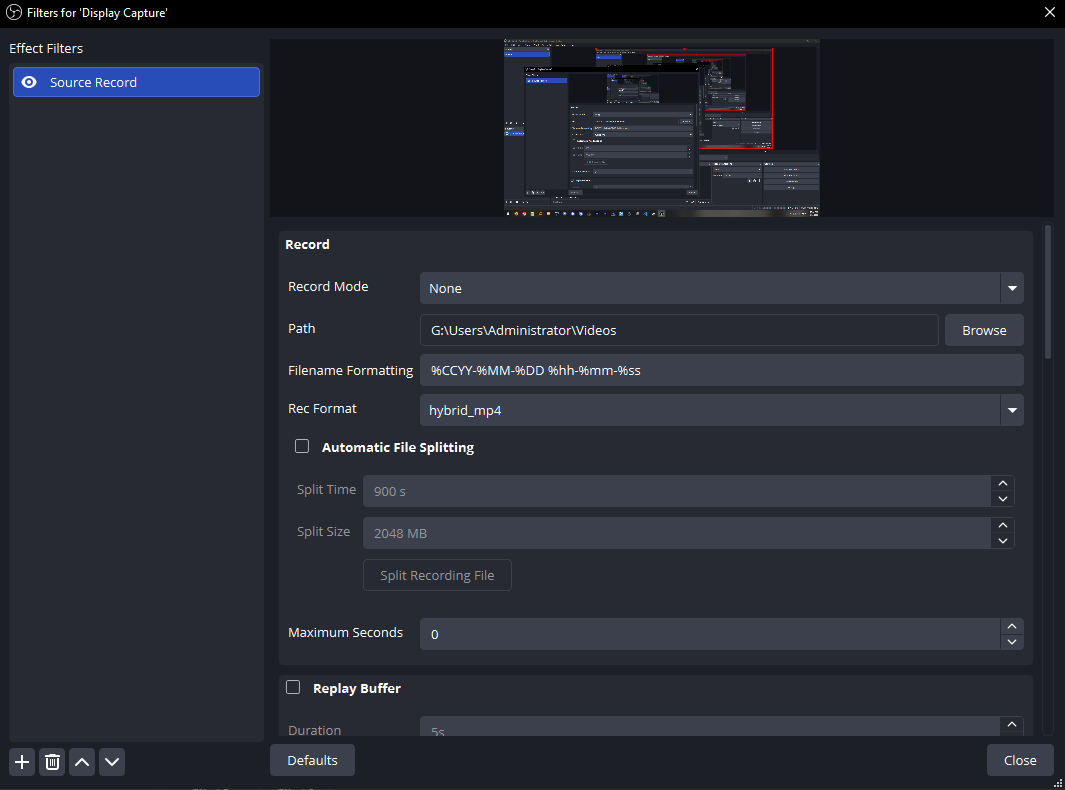Browse for a recording path
The height and width of the screenshot is (790, 1065).
point(984,330)
